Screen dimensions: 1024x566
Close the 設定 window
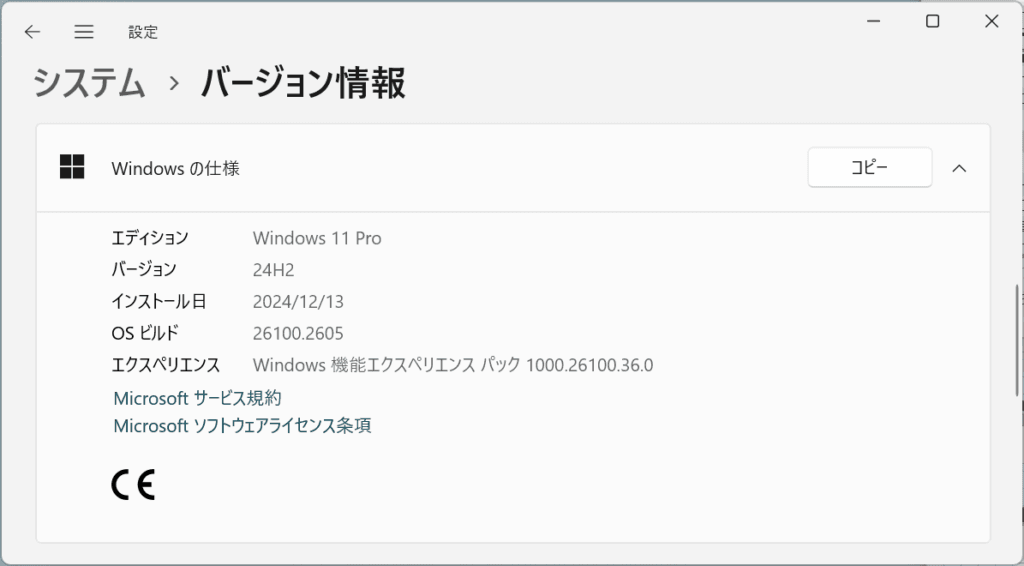[x=991, y=22]
